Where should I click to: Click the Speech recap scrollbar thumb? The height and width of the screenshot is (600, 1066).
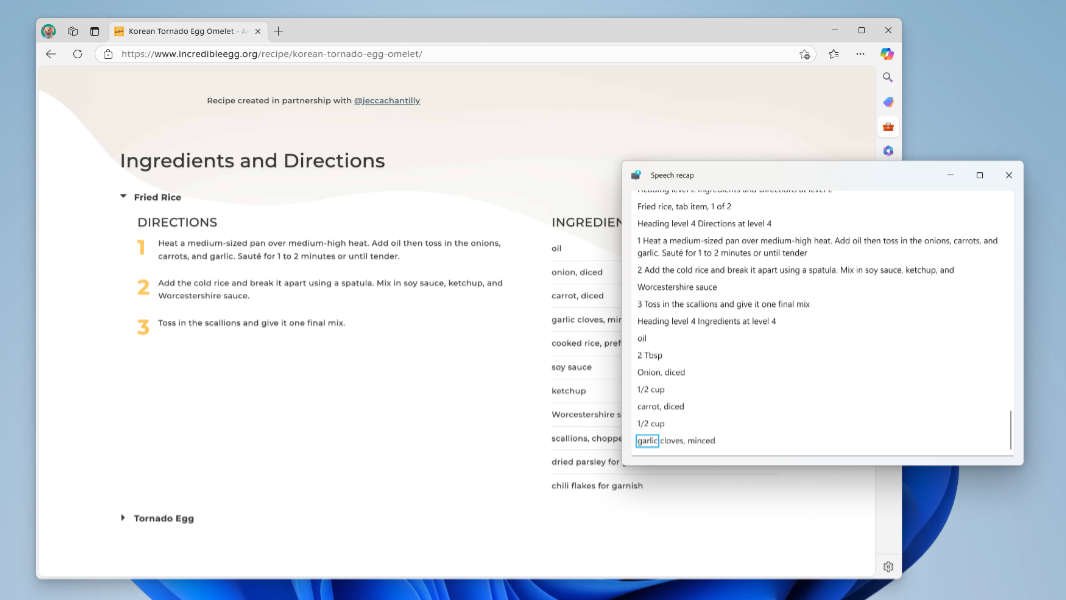tap(1010, 430)
